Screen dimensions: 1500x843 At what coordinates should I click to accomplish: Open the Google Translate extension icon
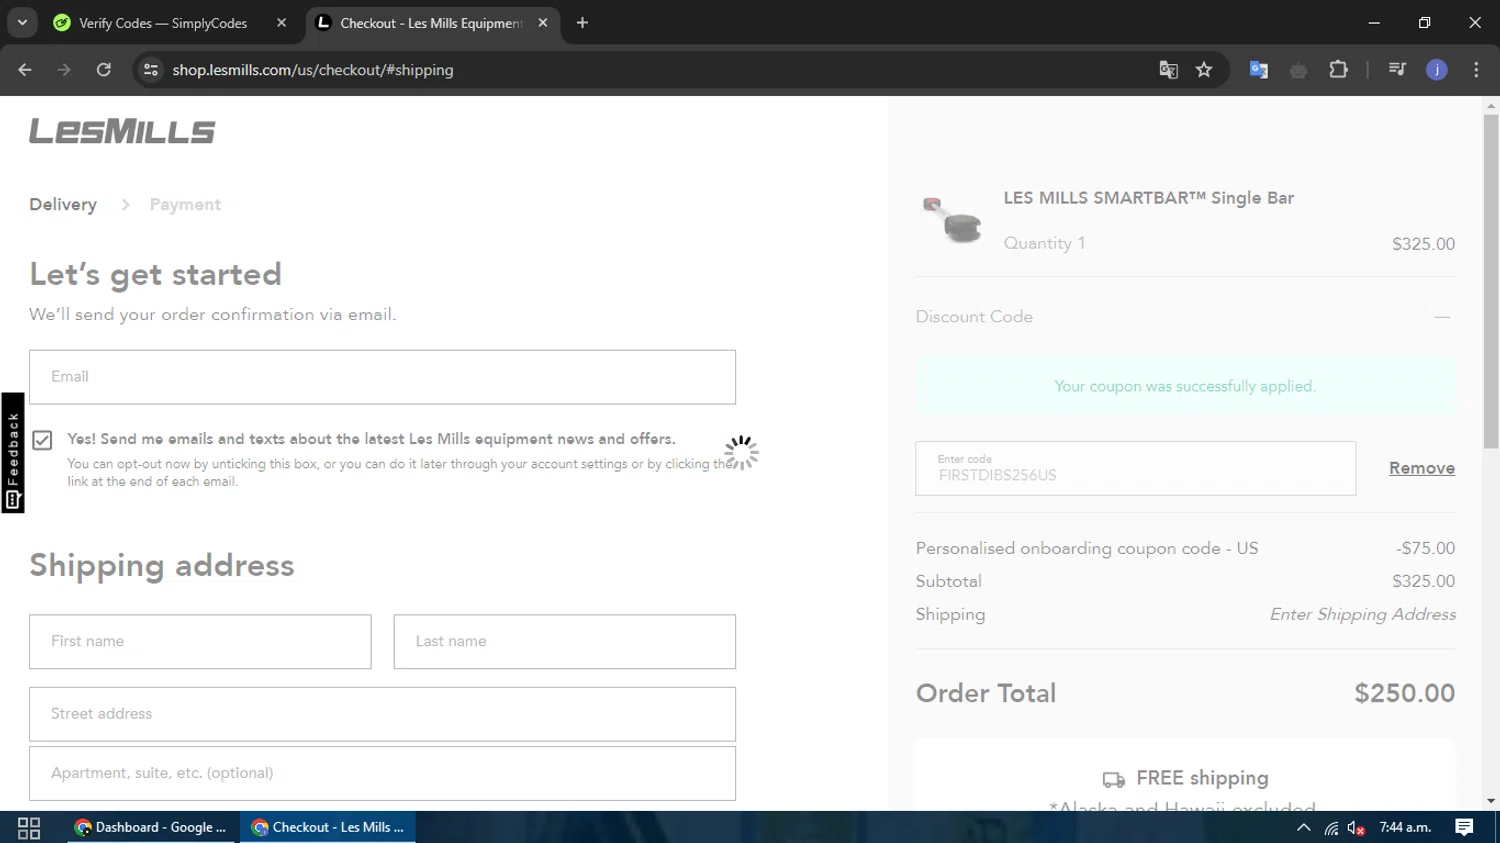pos(1259,70)
